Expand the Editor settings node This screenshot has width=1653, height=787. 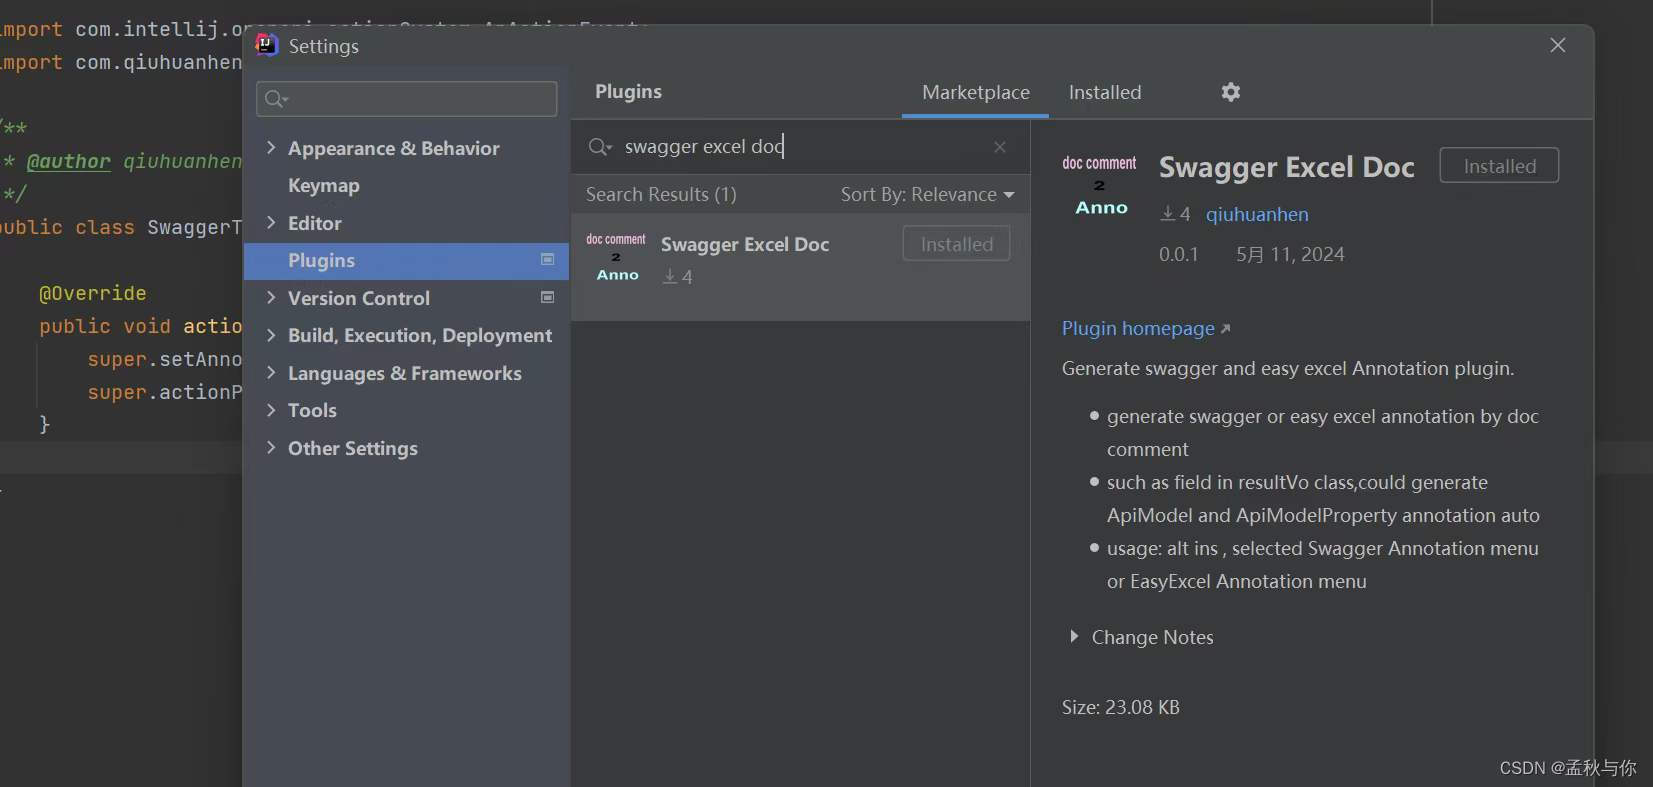tap(271, 223)
